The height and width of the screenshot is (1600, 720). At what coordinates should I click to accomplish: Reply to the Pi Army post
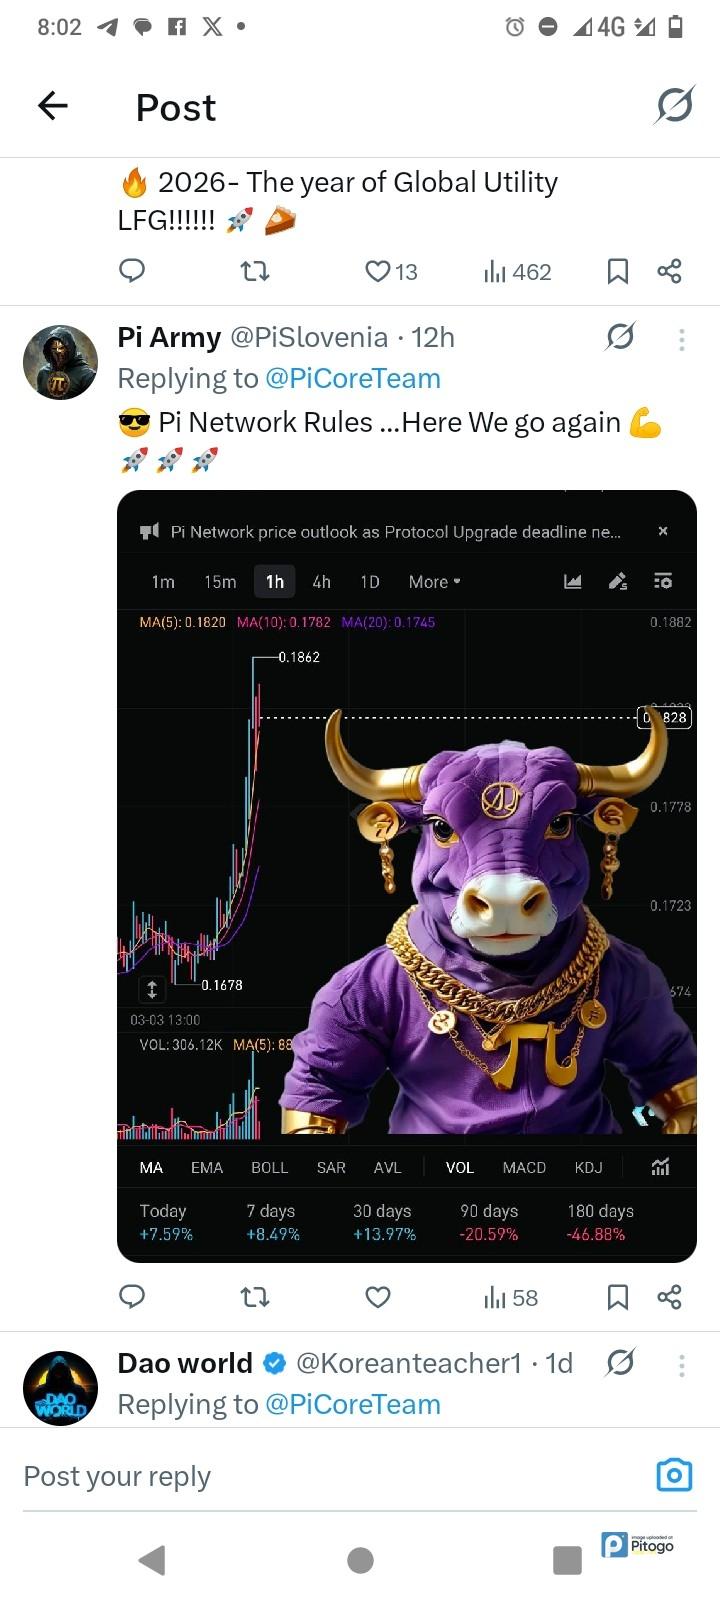click(132, 1297)
